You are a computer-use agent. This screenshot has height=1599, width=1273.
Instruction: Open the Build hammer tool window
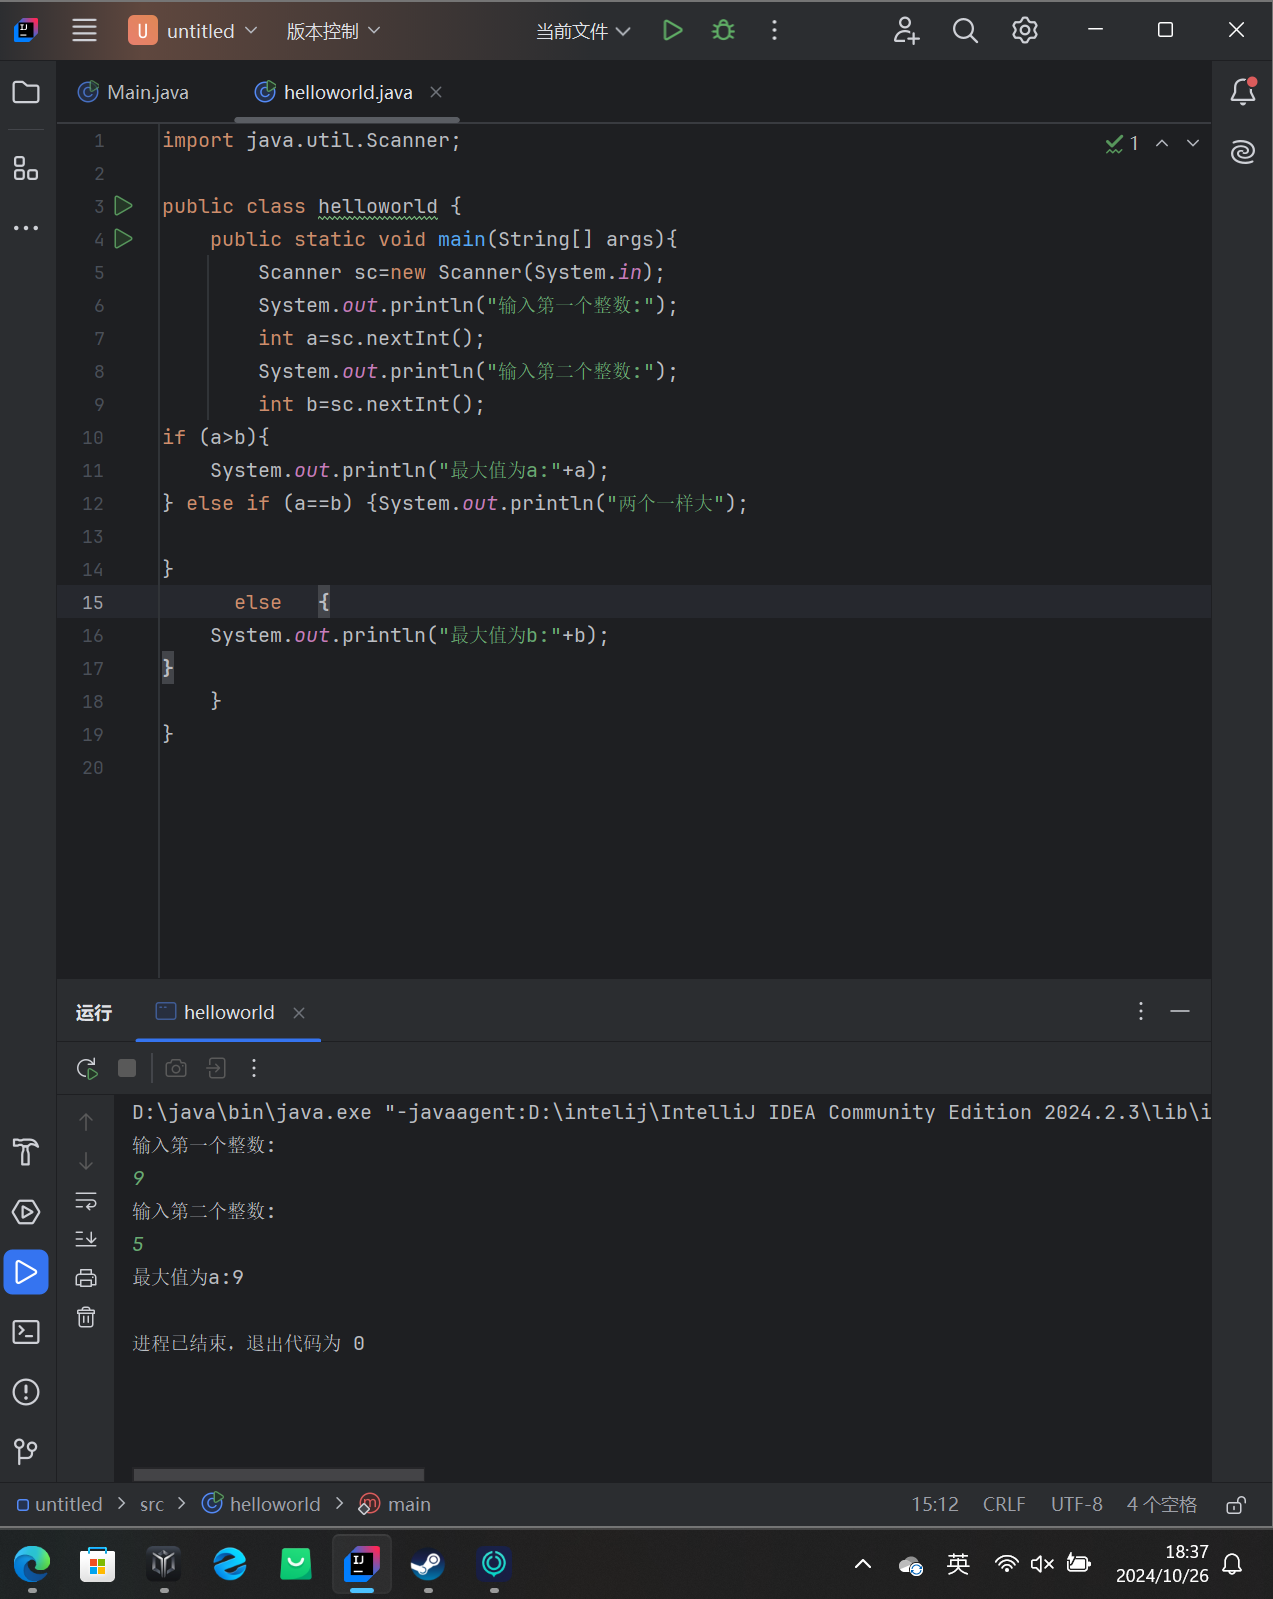[x=26, y=1152]
